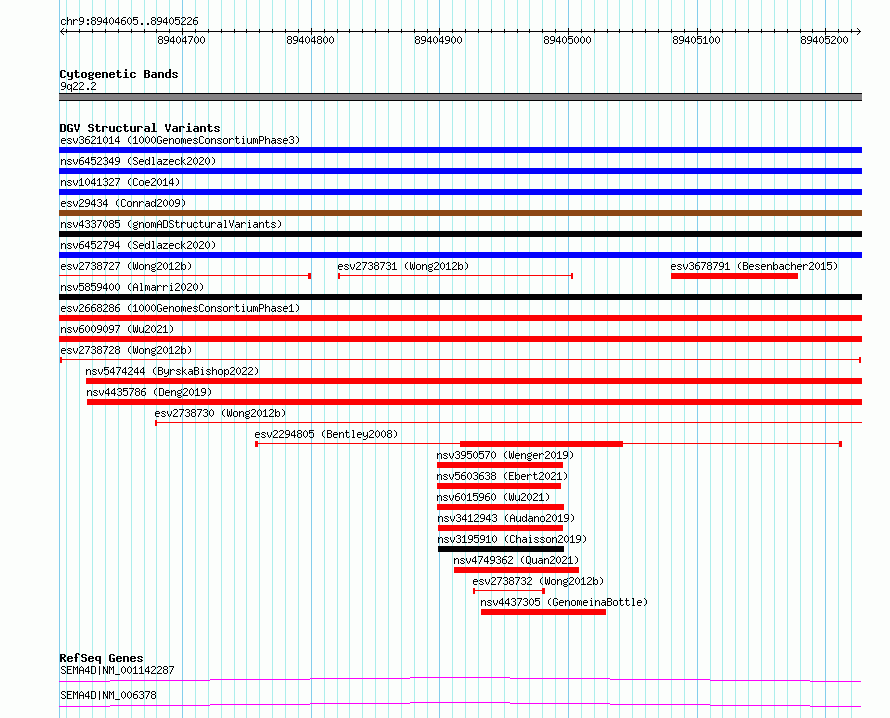This screenshot has width=890, height=718.
Task: Open nsv4337085 (gnomADStructuralVariants) label
Action: [171, 224]
